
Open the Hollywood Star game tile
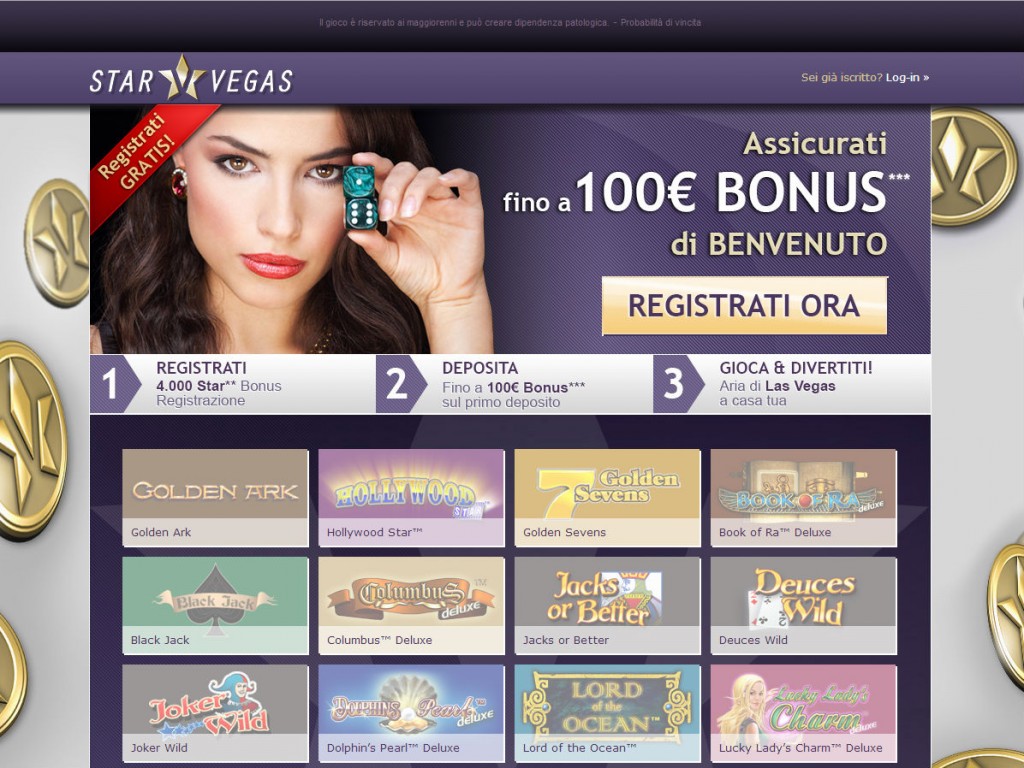[x=411, y=498]
